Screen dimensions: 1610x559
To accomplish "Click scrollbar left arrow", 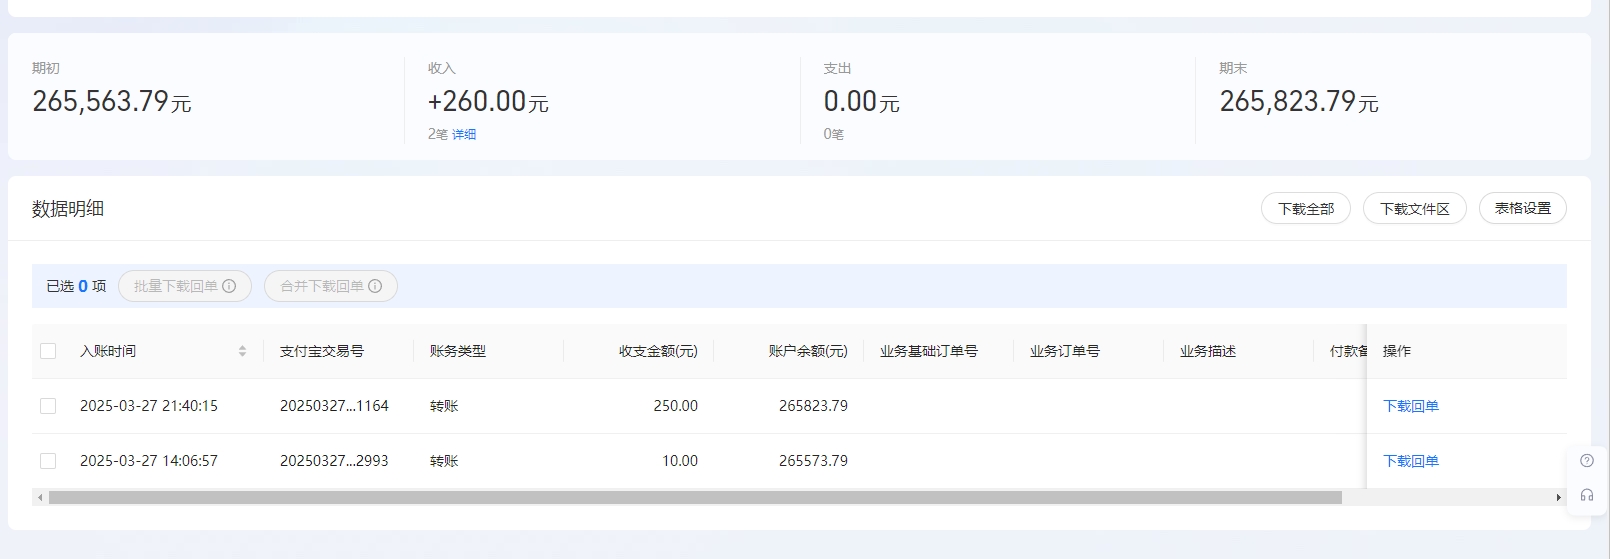I will pyautogui.click(x=40, y=497).
